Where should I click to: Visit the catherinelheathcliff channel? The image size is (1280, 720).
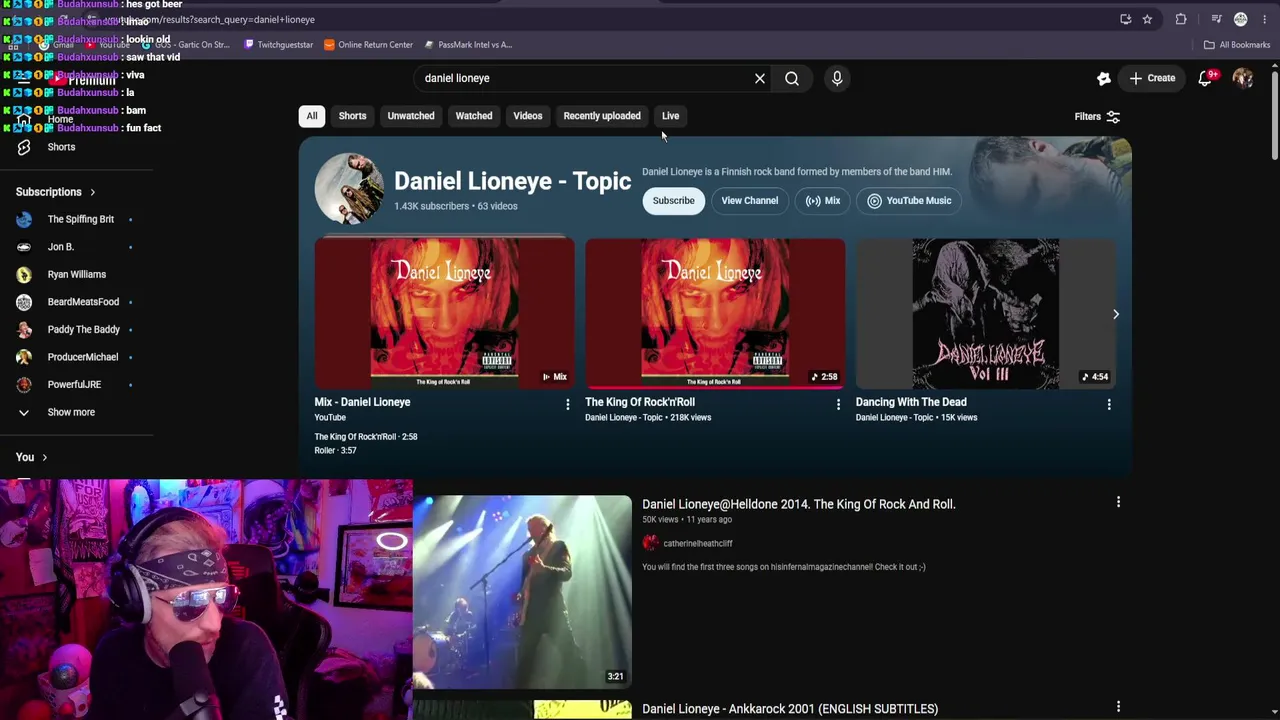point(698,543)
